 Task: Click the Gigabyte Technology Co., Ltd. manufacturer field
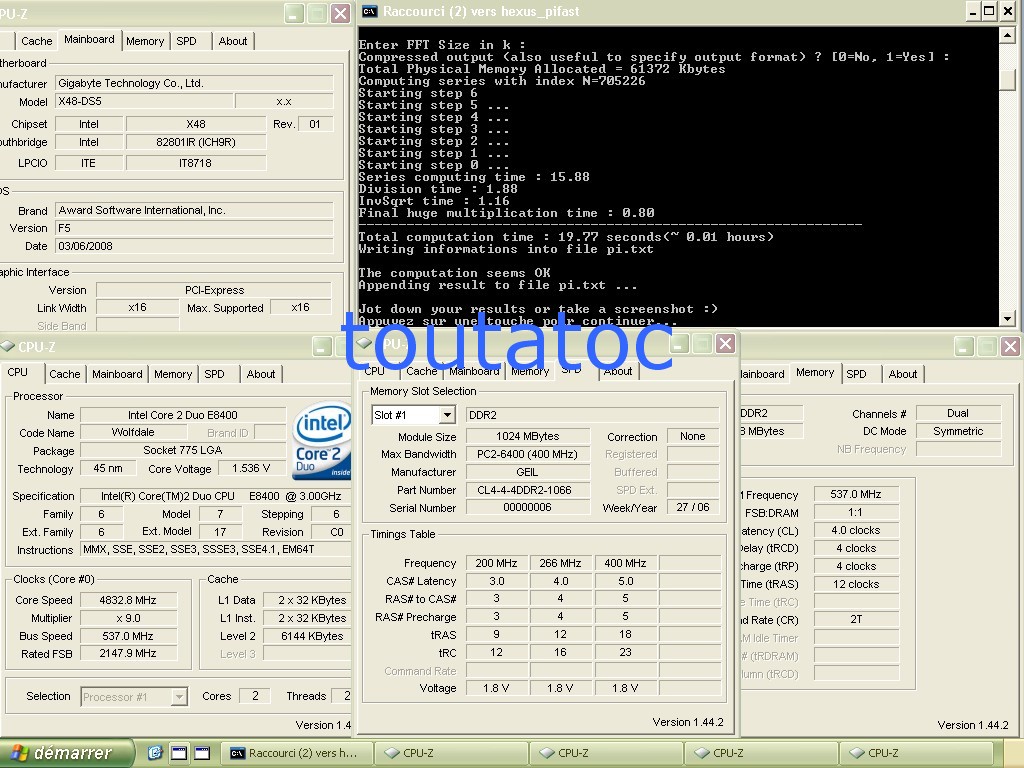tap(194, 83)
